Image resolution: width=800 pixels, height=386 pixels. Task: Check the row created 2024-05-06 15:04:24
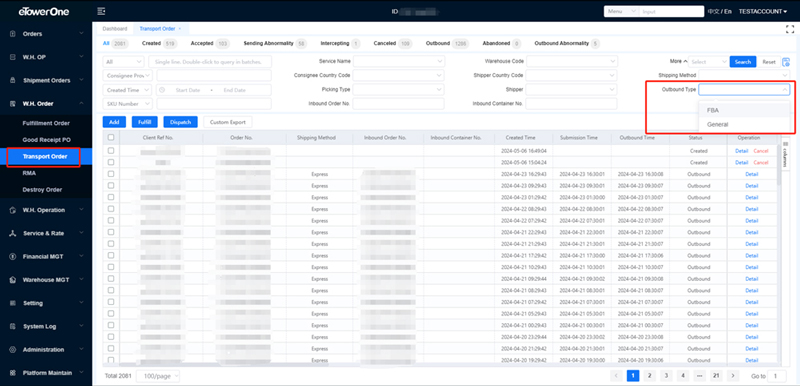tap(111, 162)
